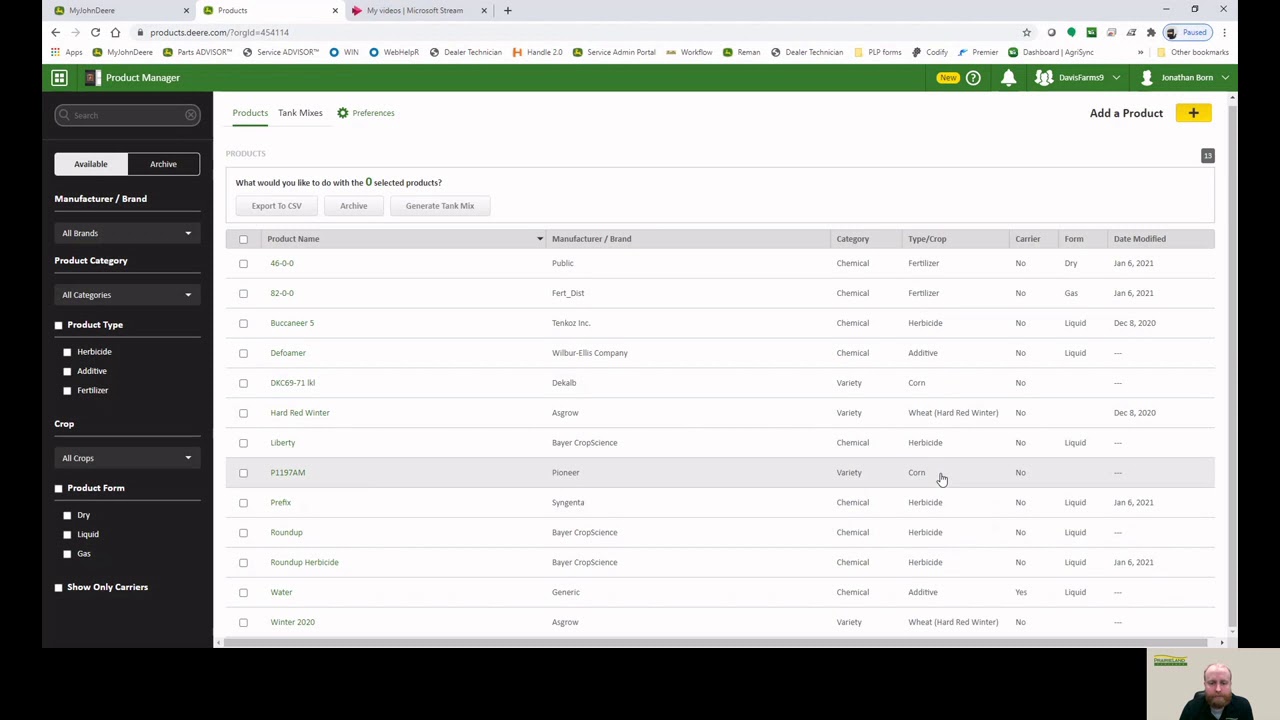Open the Winter 2020 product link
The image size is (1280, 720).
(292, 622)
